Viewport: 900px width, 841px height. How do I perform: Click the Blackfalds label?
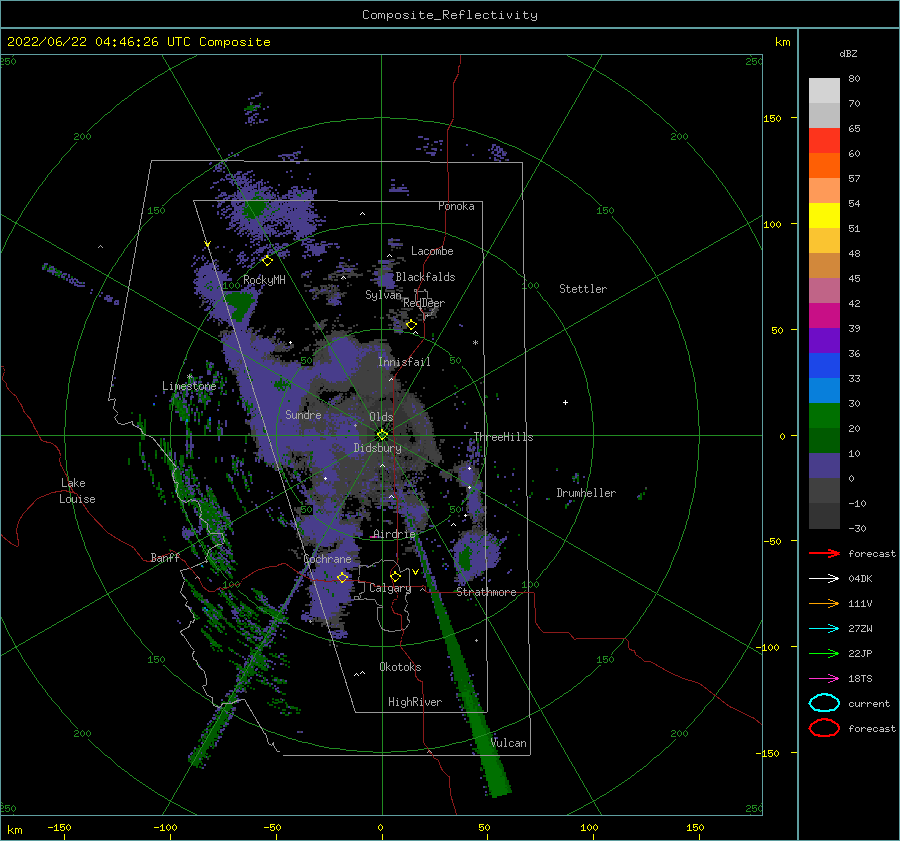[425, 277]
